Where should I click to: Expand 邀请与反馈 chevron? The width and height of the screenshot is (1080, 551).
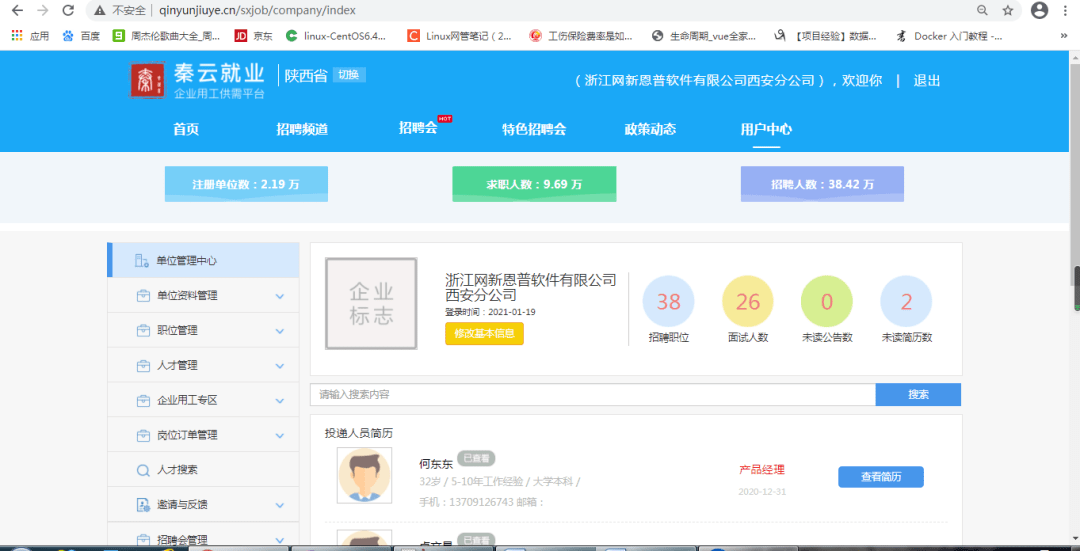(x=280, y=506)
